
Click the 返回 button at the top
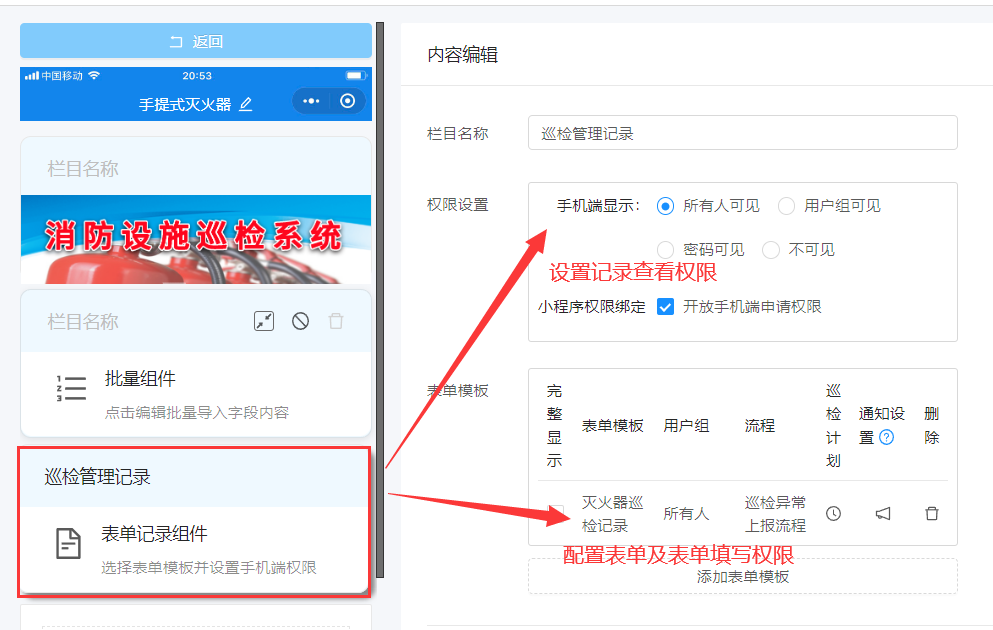point(195,40)
